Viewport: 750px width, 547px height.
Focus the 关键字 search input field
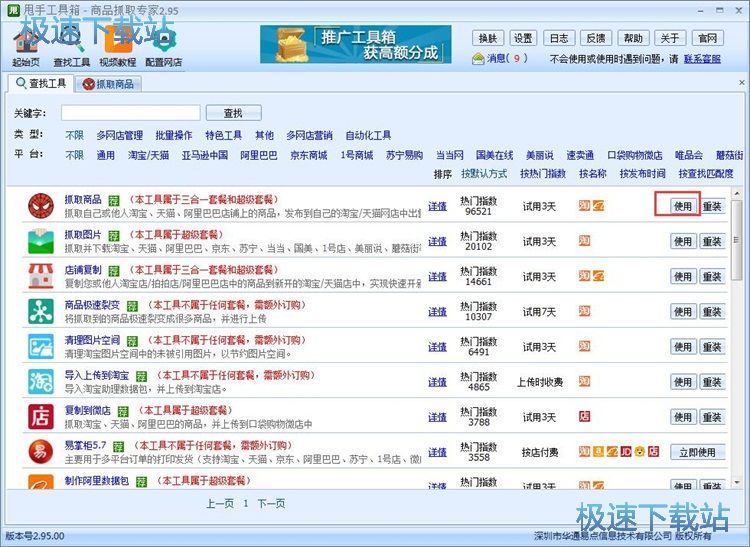point(131,113)
